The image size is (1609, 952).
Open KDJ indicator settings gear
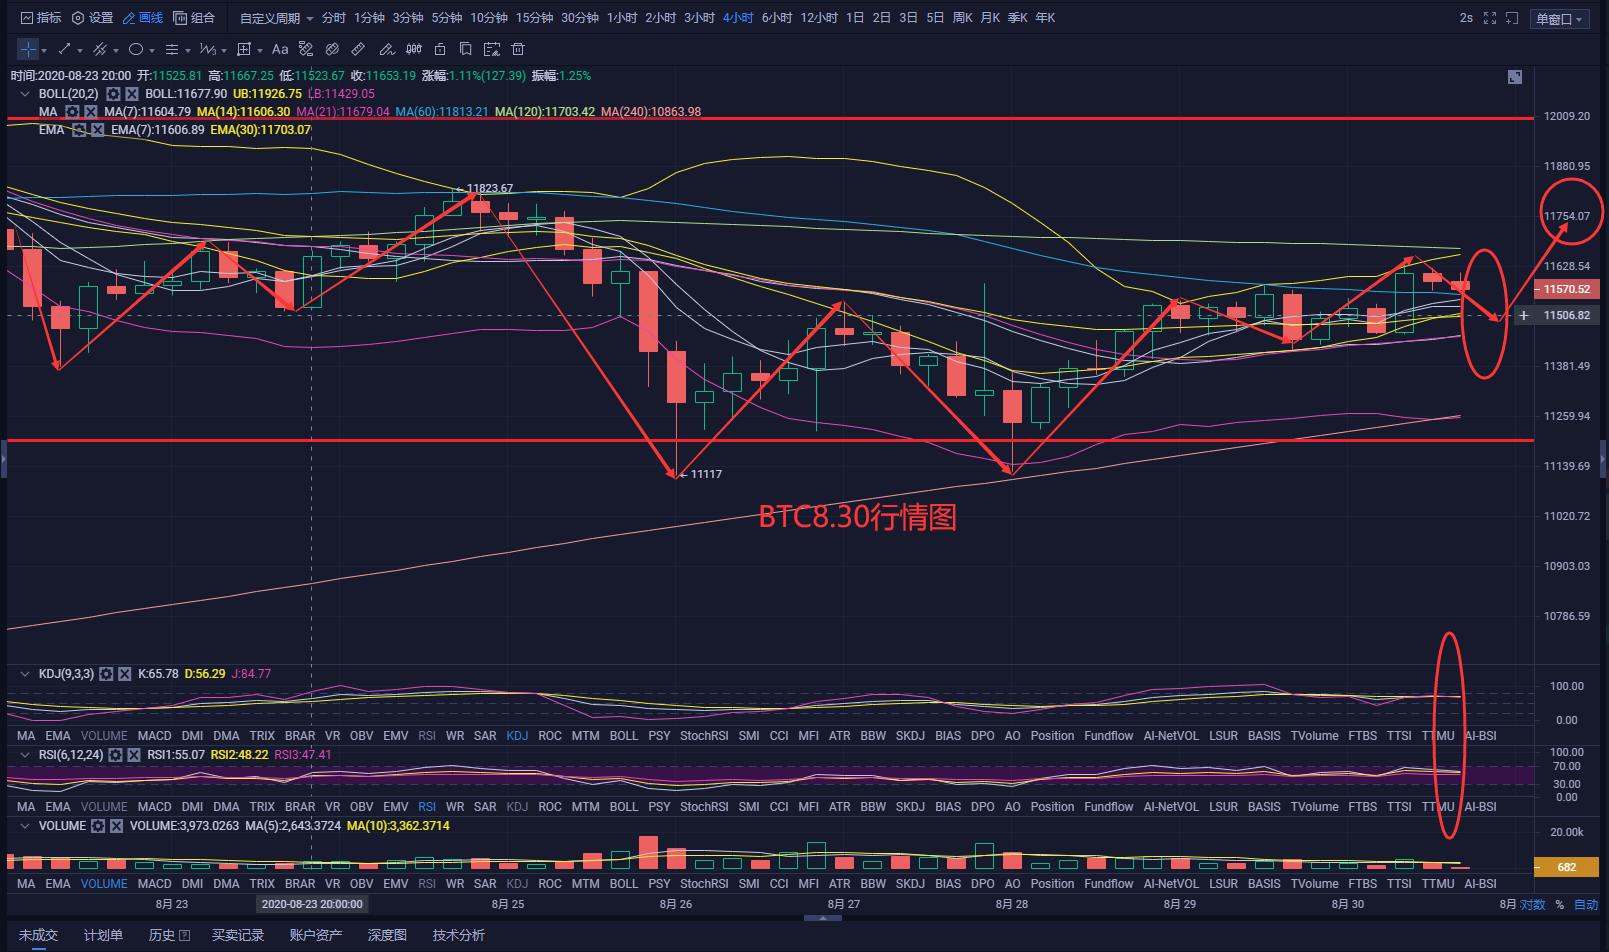(x=107, y=674)
